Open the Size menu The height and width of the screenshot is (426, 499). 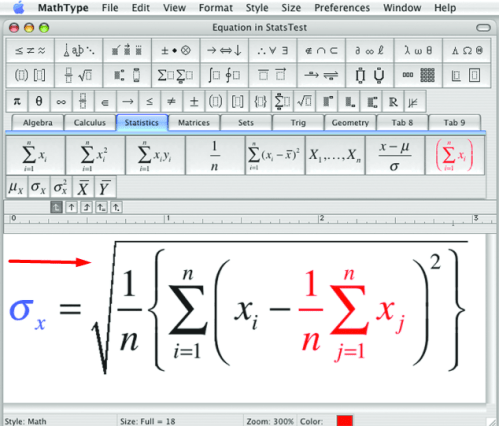click(291, 8)
